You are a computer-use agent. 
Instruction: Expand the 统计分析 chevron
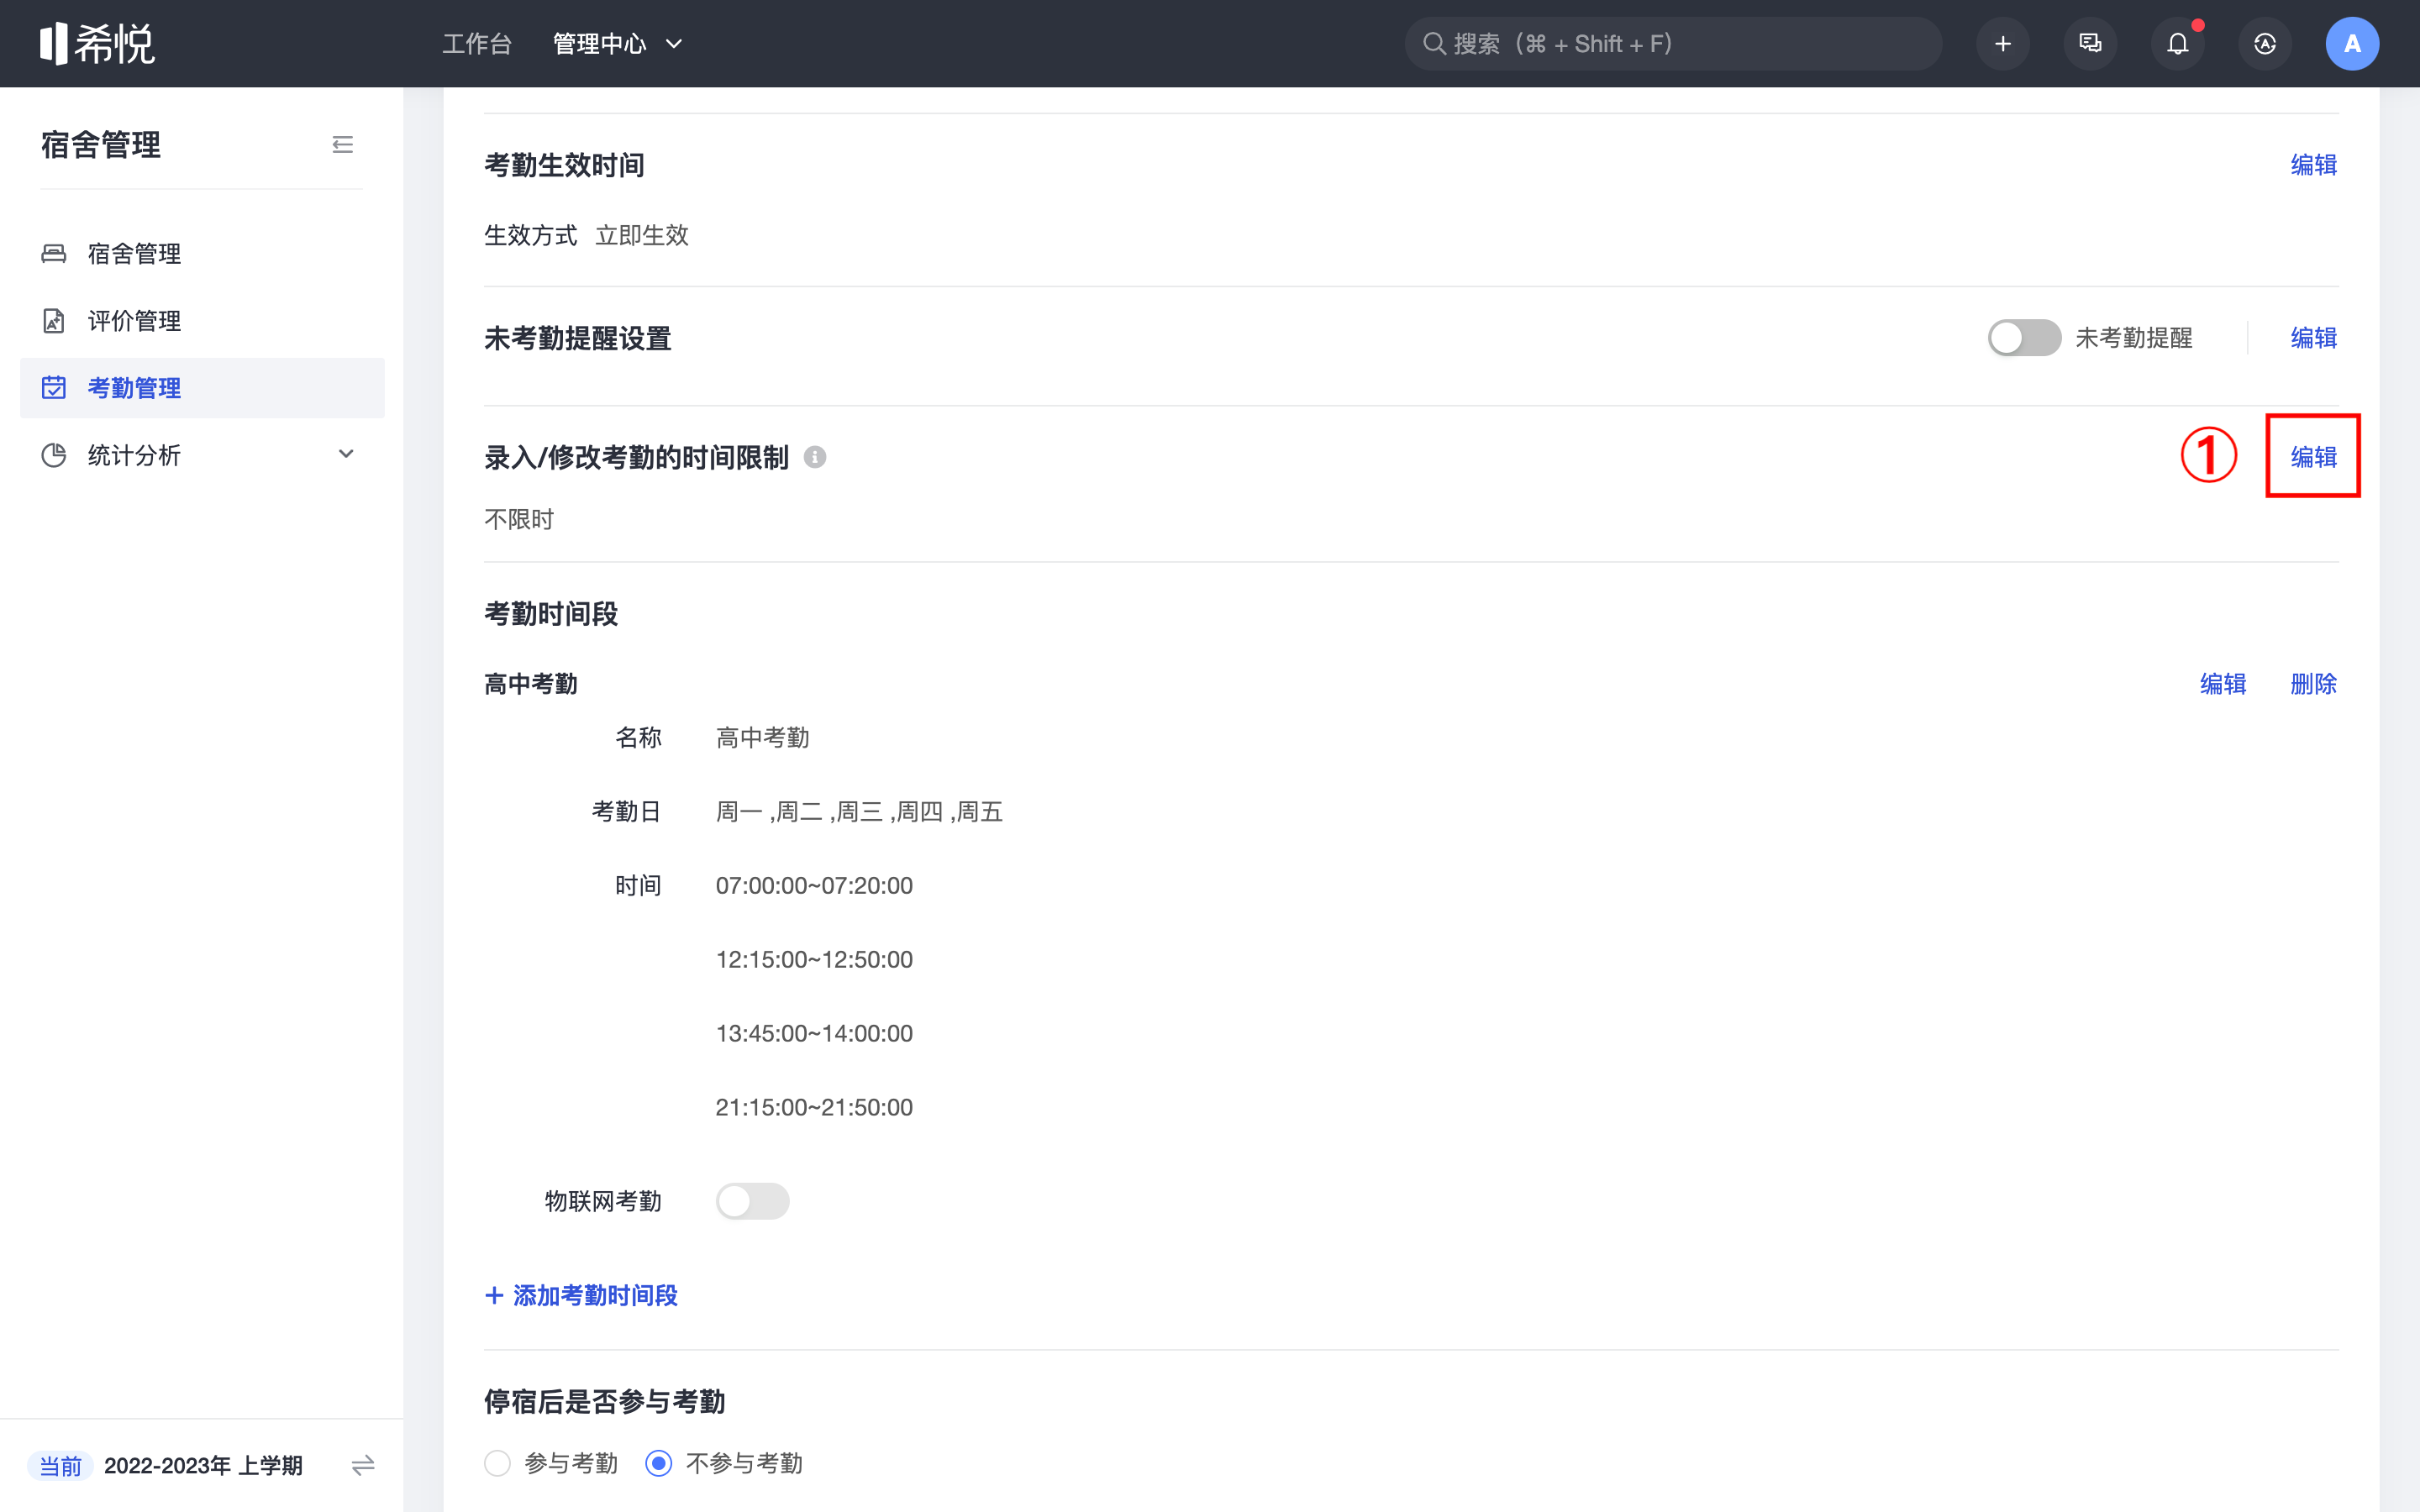pyautogui.click(x=346, y=454)
